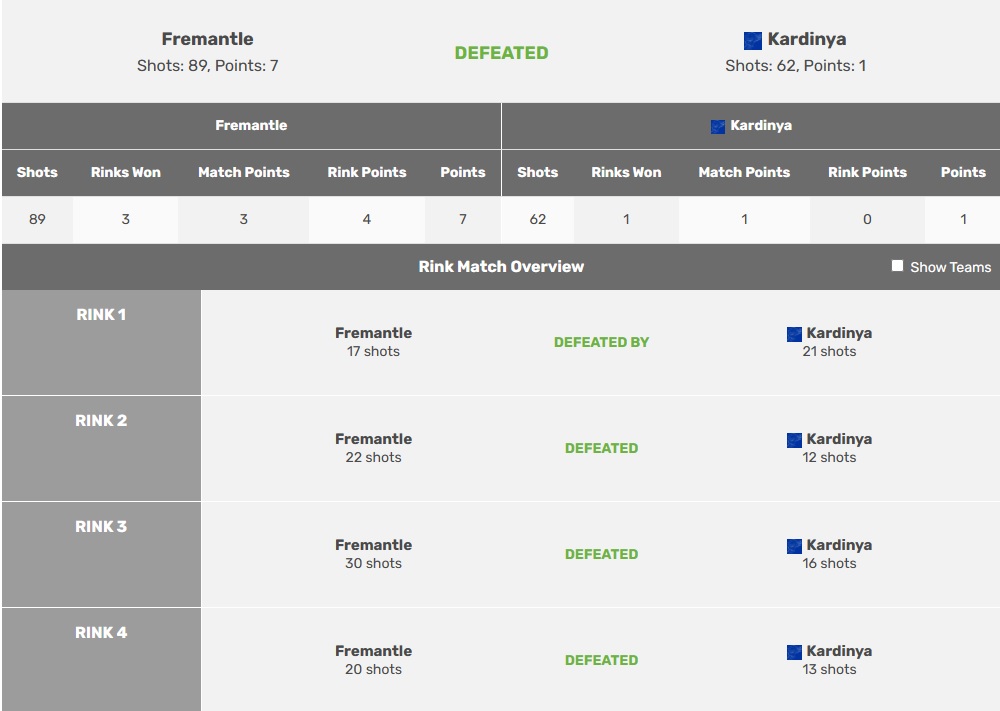Open Kardinya team name in top header
1000x711 pixels.
tap(806, 40)
